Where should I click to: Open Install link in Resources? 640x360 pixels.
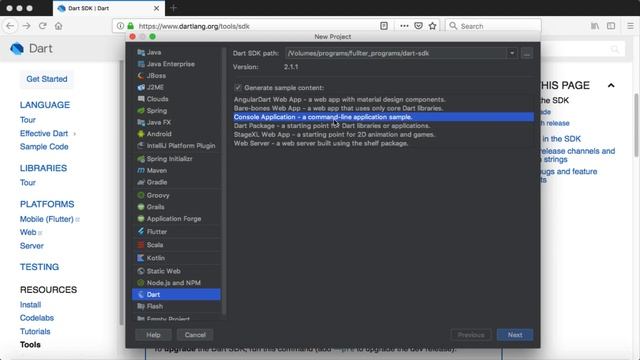pyautogui.click(x=30, y=304)
